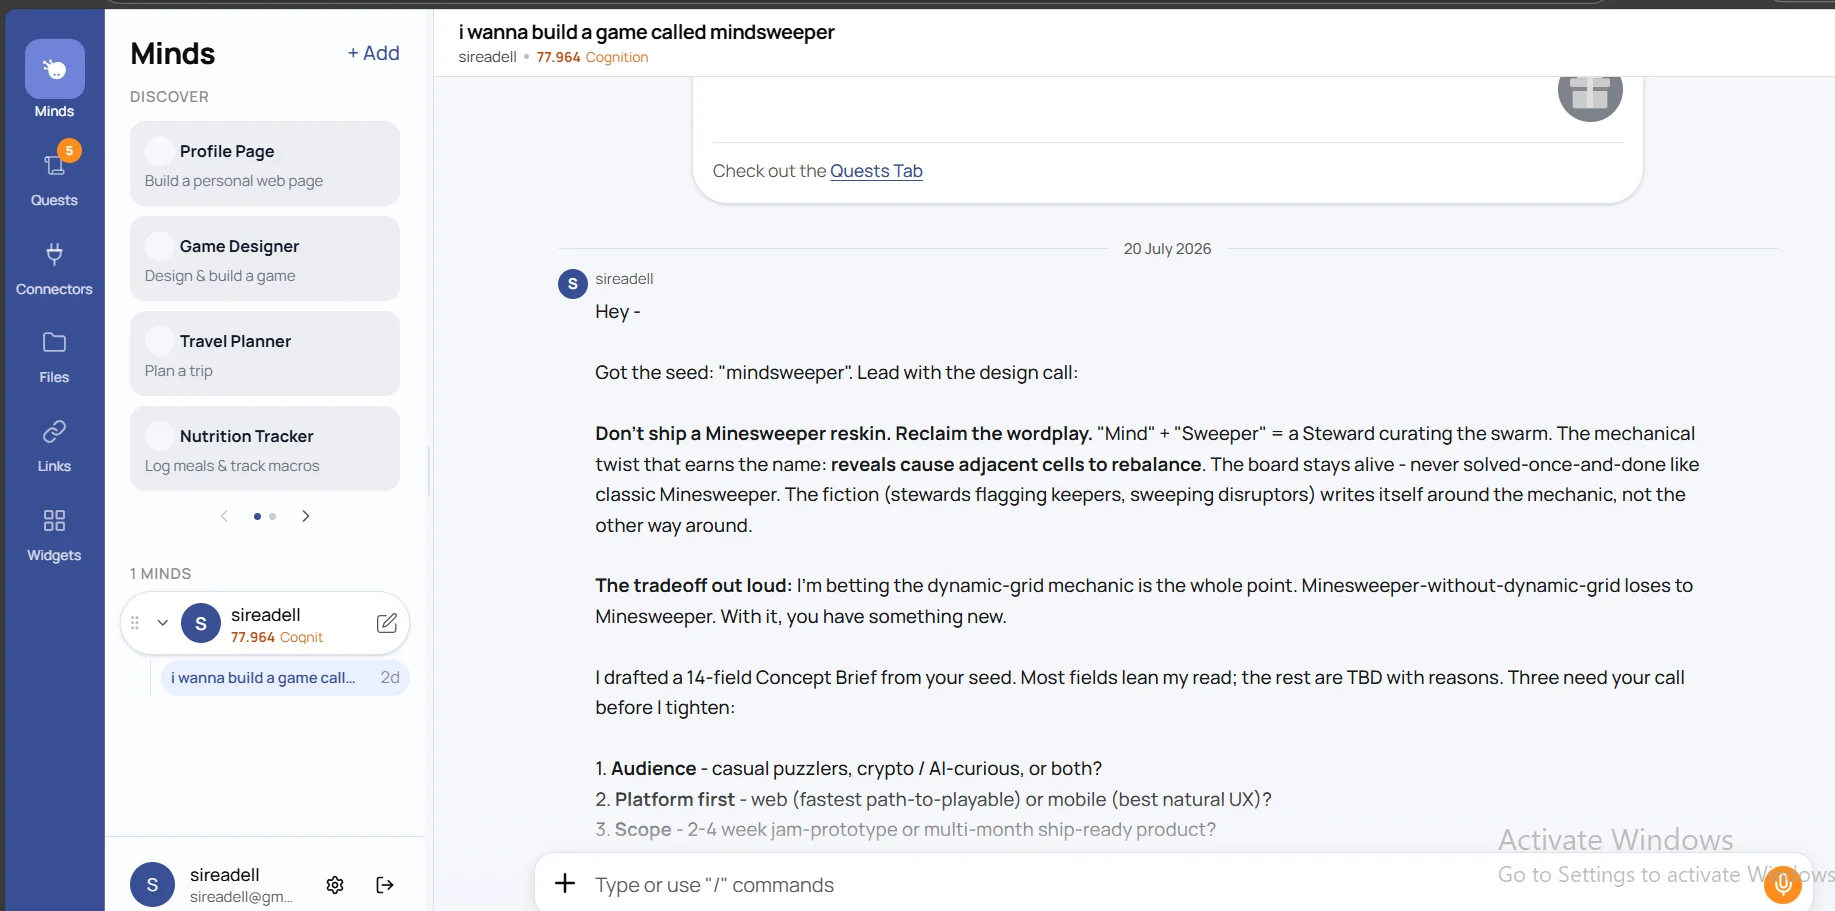Select the Game Designer discover card

(264, 259)
